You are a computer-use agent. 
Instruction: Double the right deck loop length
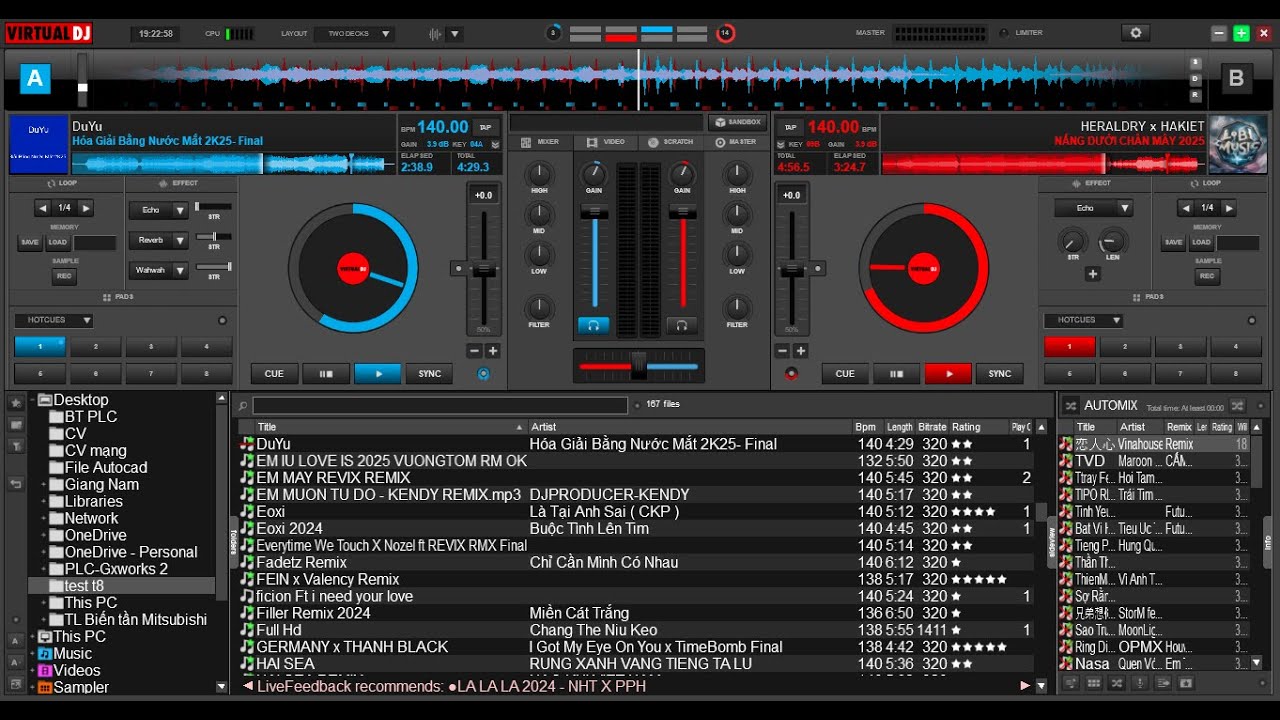tap(1229, 208)
